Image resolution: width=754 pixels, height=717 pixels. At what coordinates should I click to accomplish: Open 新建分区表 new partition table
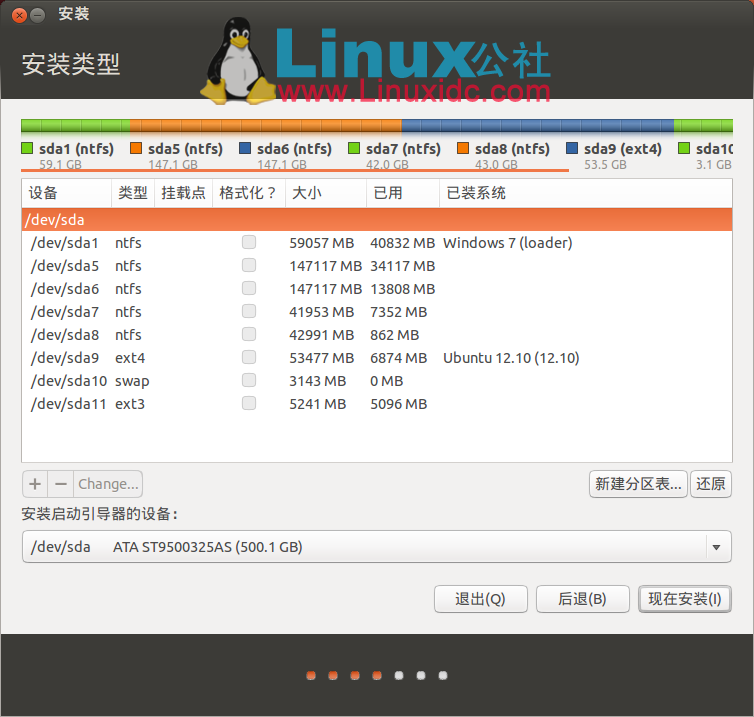(x=638, y=484)
